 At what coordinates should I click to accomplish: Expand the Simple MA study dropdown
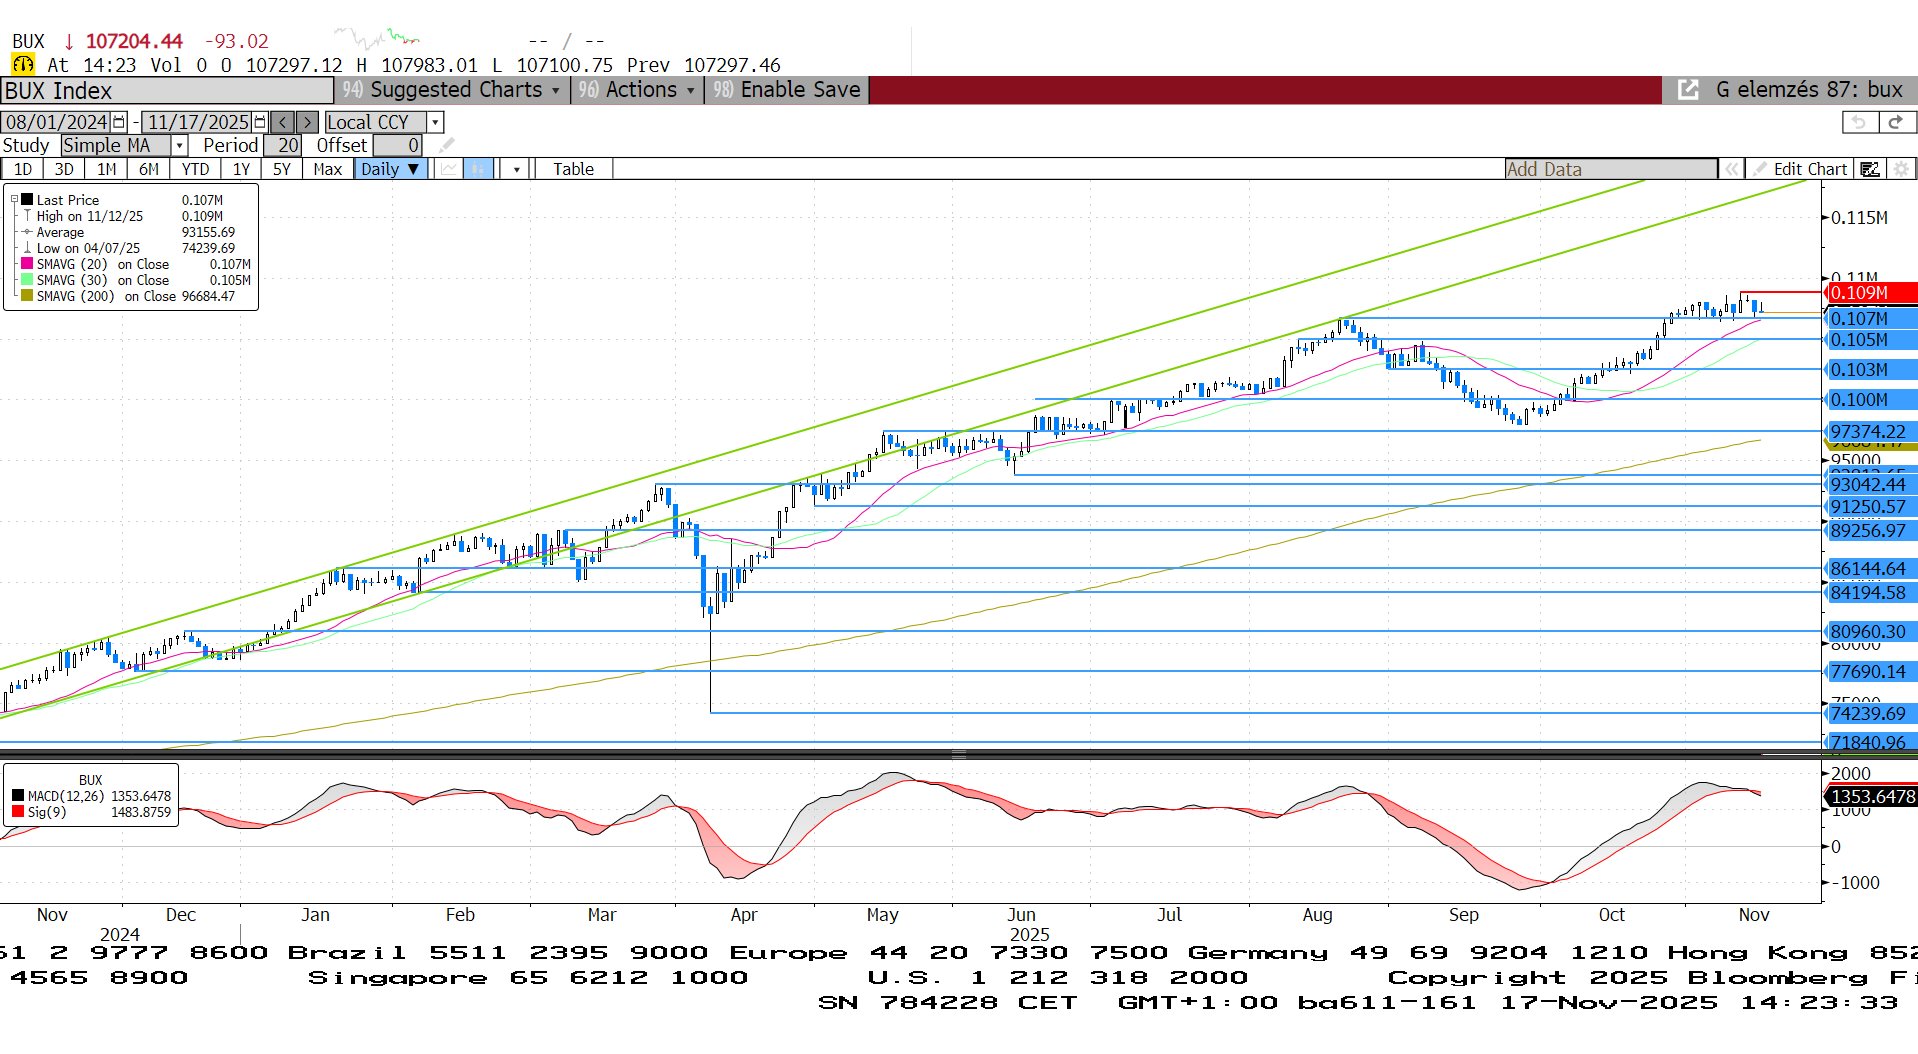180,146
